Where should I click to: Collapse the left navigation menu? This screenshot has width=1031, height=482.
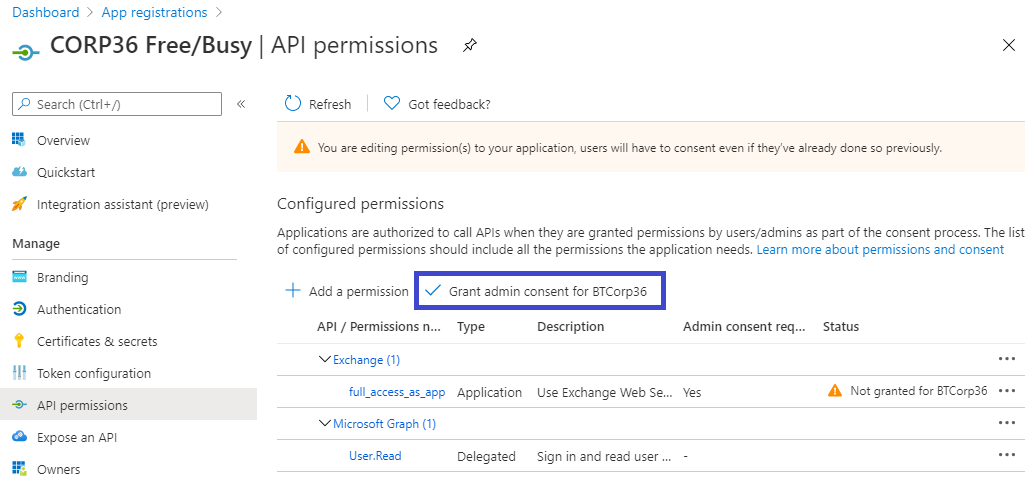[241, 104]
